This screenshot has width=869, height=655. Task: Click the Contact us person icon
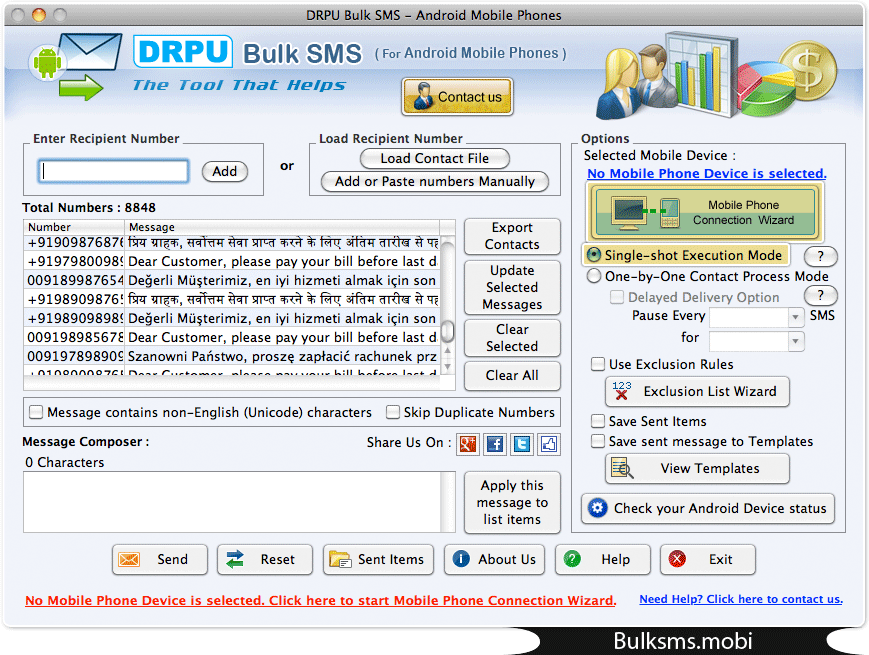click(423, 96)
